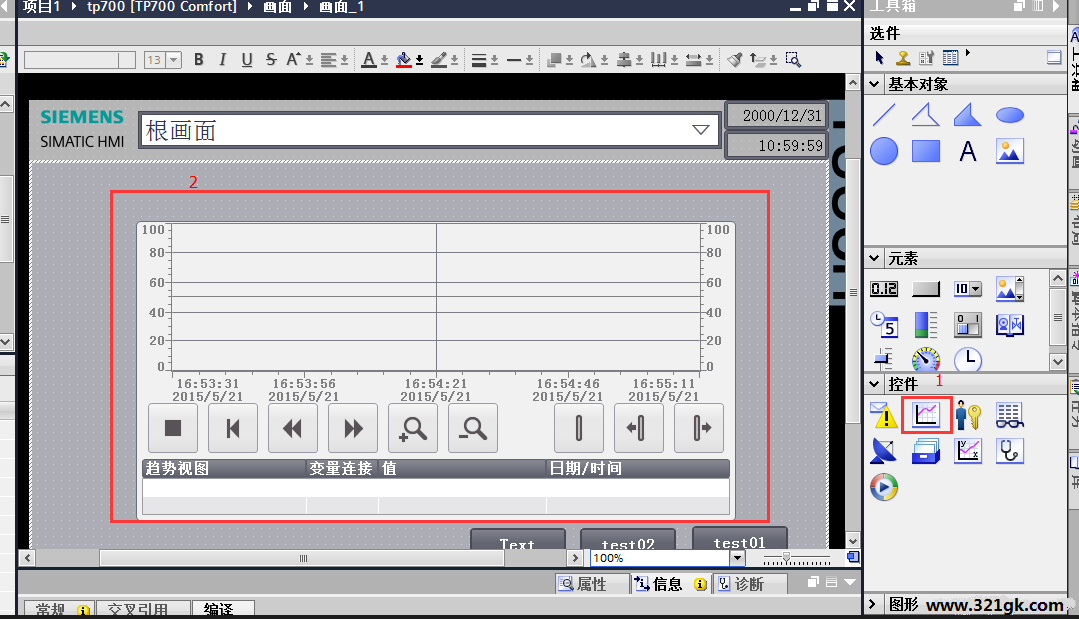1079x619 pixels.
Task: Select the Circle basic object tool
Action: 884,151
